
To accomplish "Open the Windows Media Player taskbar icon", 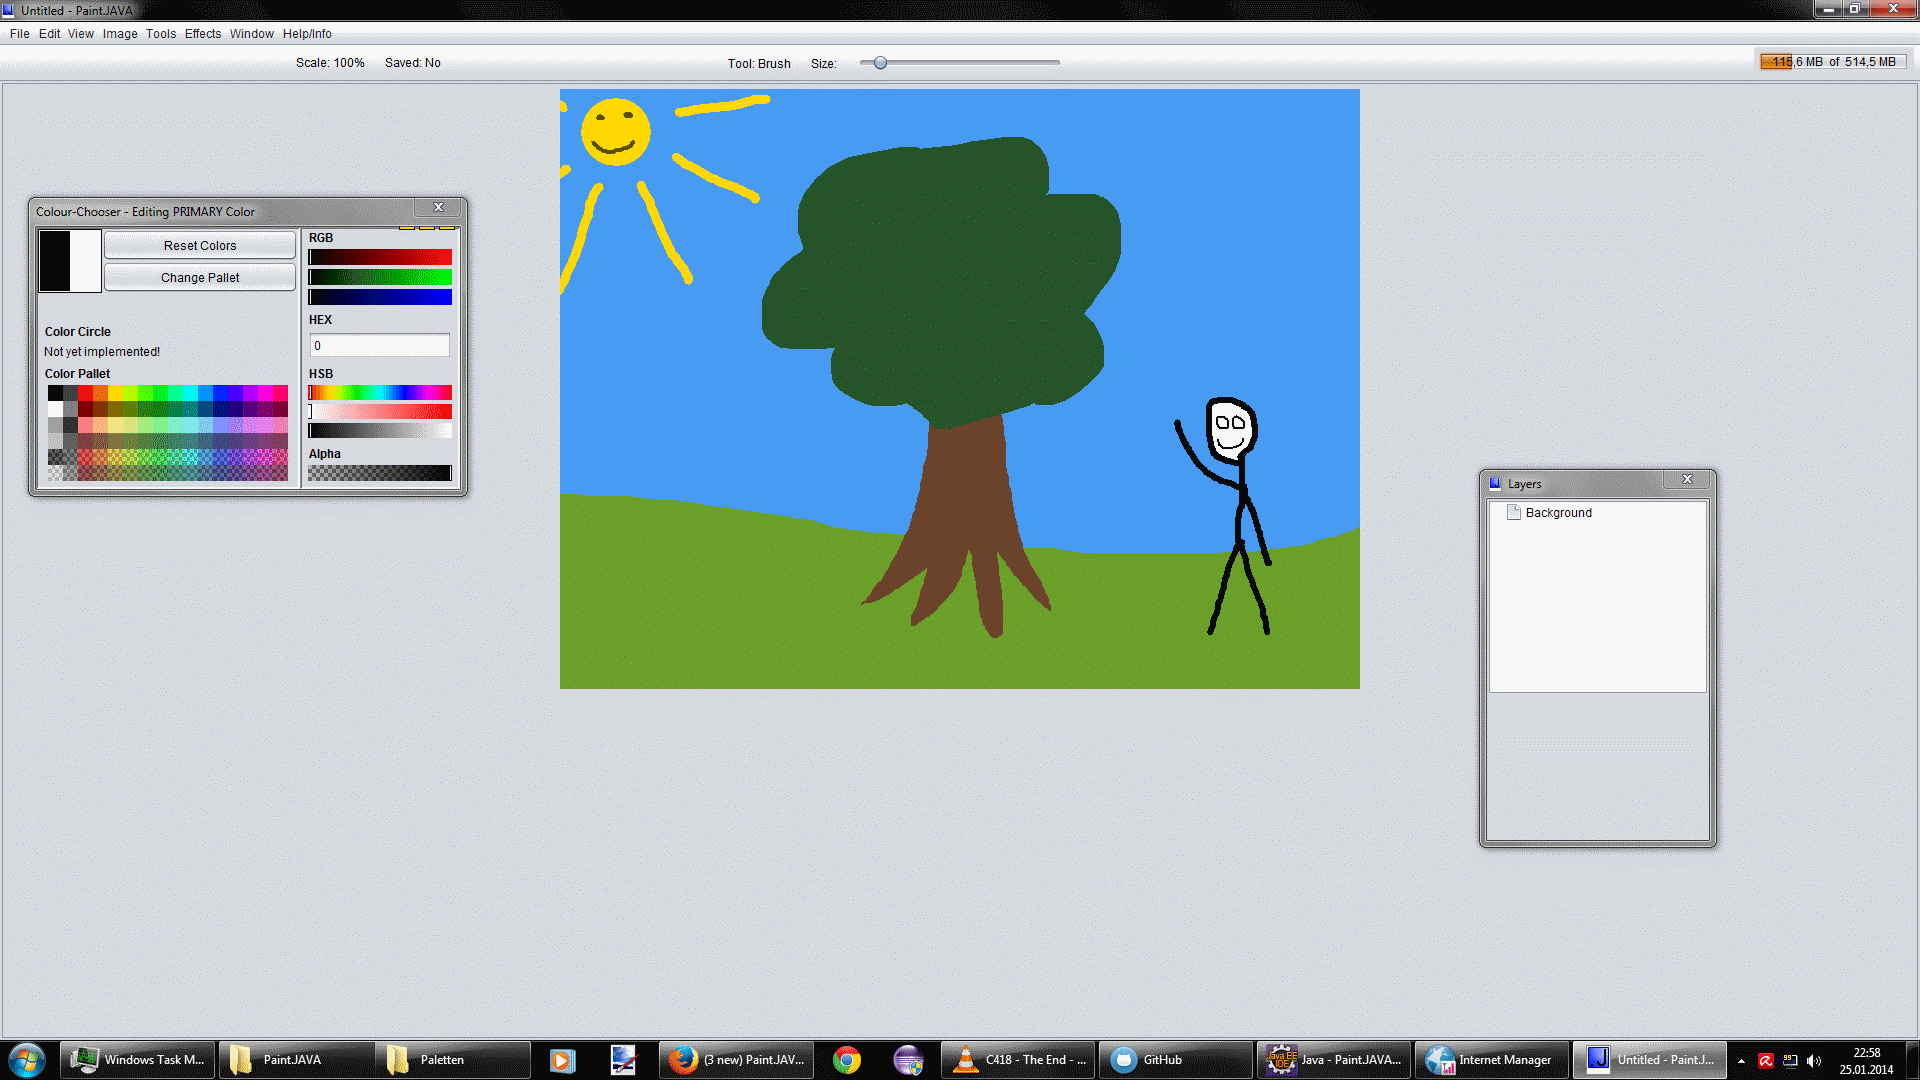I will tap(562, 1059).
